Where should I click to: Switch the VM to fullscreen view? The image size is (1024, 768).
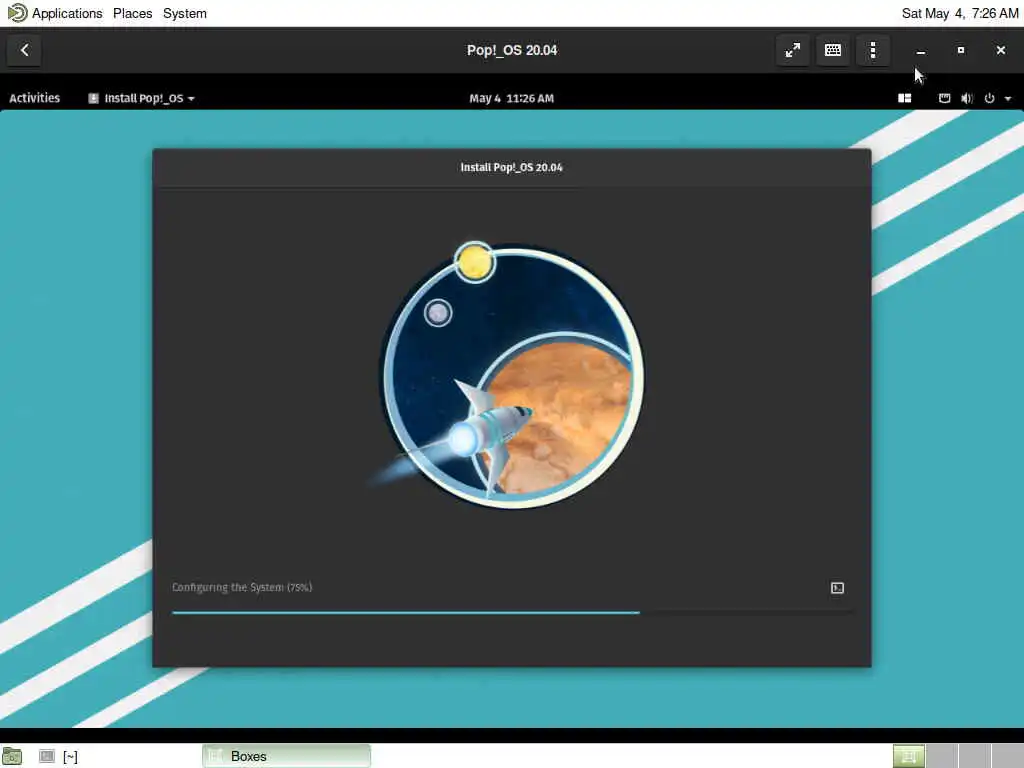tap(793, 50)
